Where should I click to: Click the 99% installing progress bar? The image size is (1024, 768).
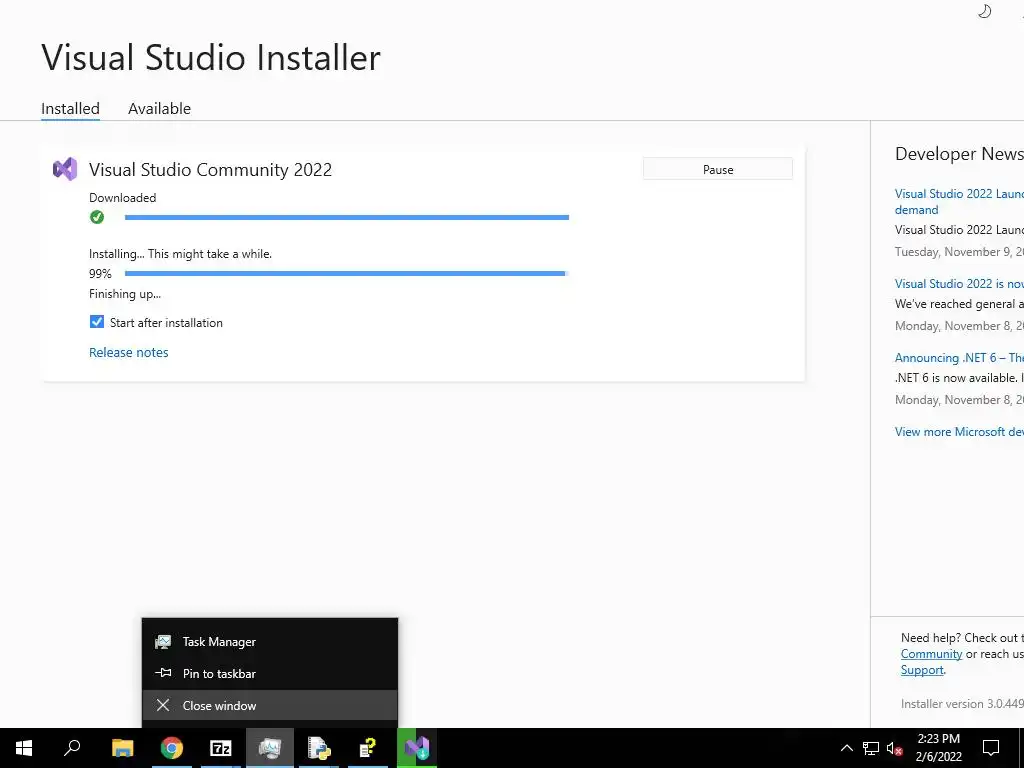pyautogui.click(x=347, y=274)
